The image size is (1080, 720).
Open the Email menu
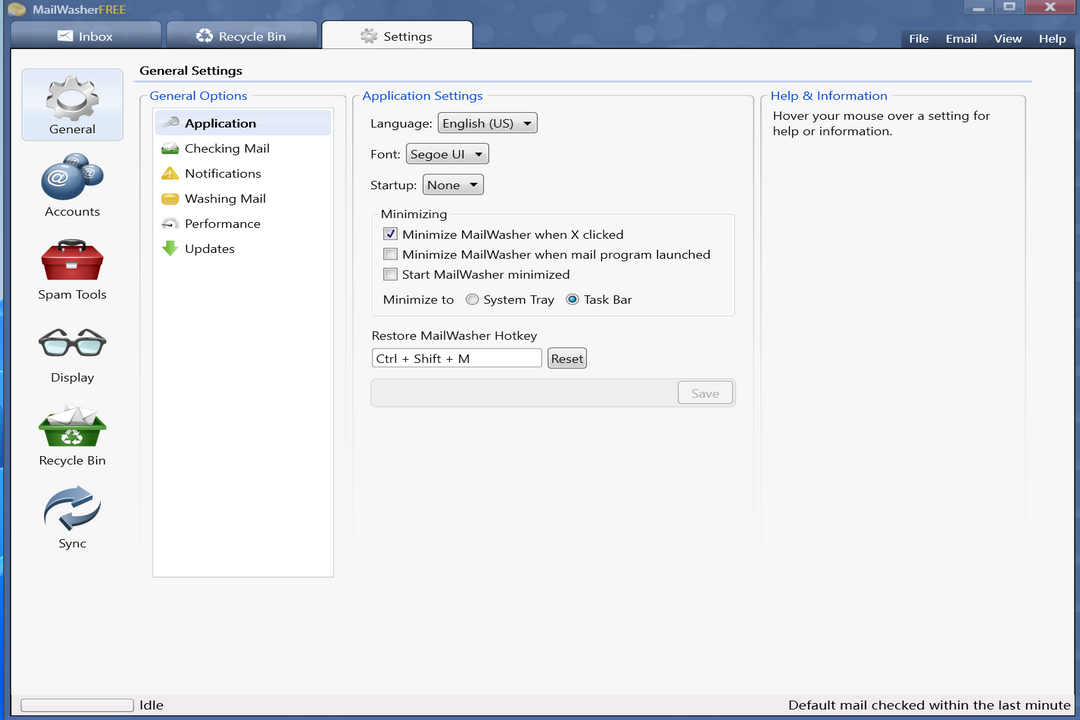[961, 38]
